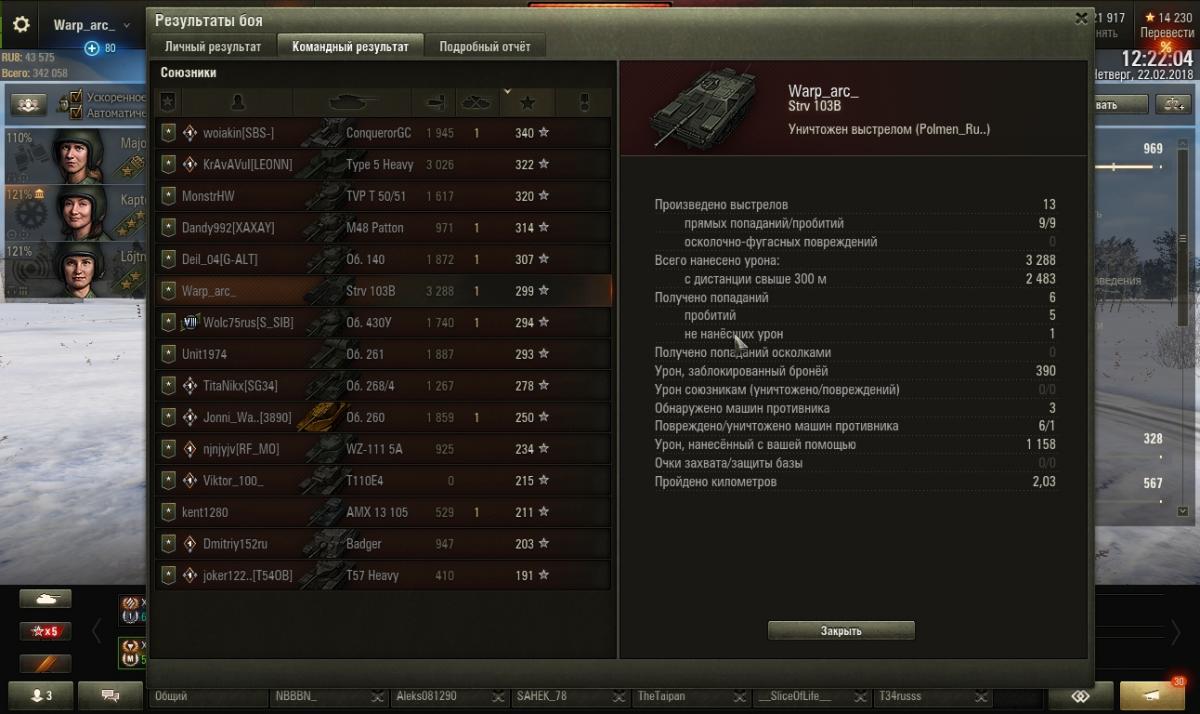Click the x5 experience bonus star icon
Screen dimensions: 1200x714
tap(45, 631)
